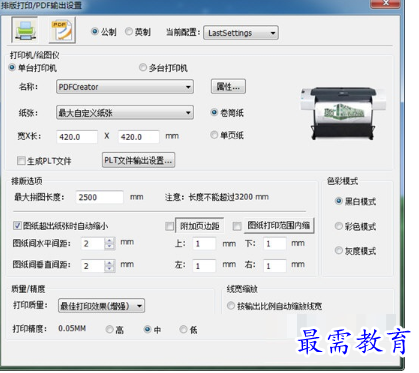Click the bottom margin 下 field

coord(275,244)
